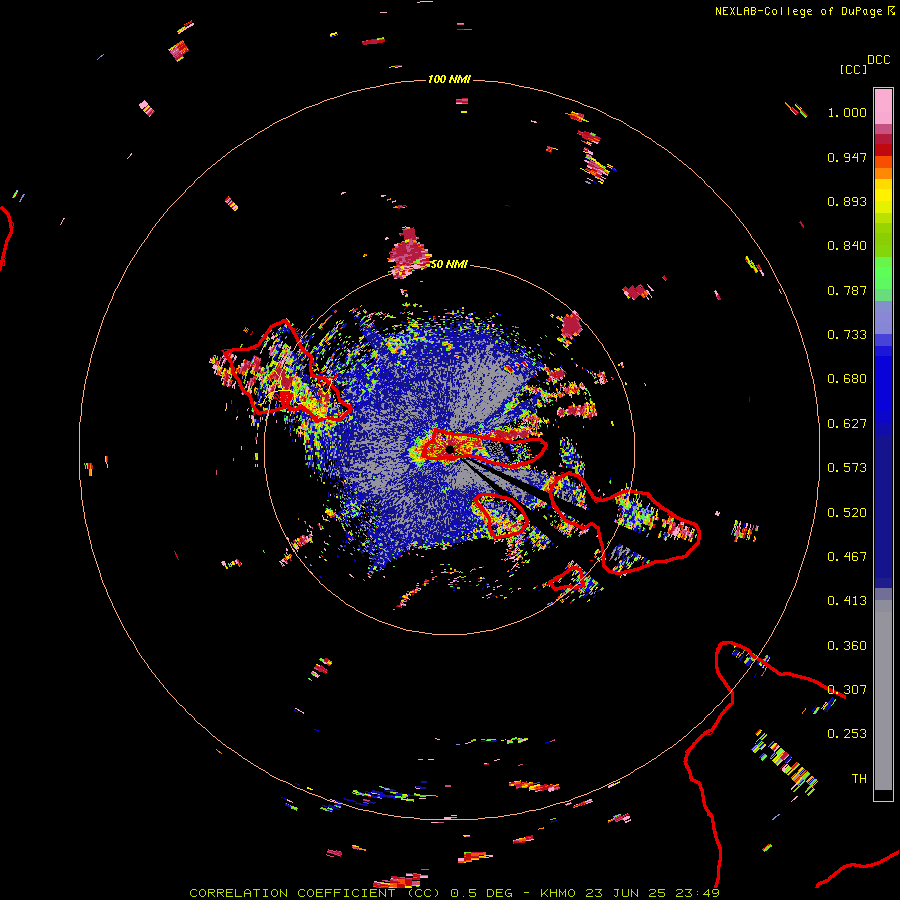Click the 0.947 color scale label

[x=847, y=157]
